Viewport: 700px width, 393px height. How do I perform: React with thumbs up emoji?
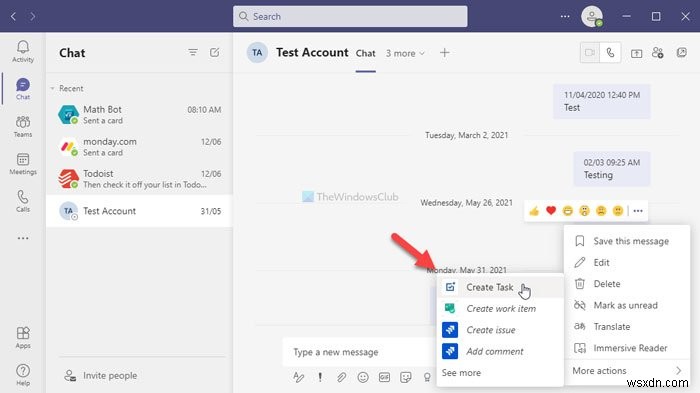coord(534,211)
